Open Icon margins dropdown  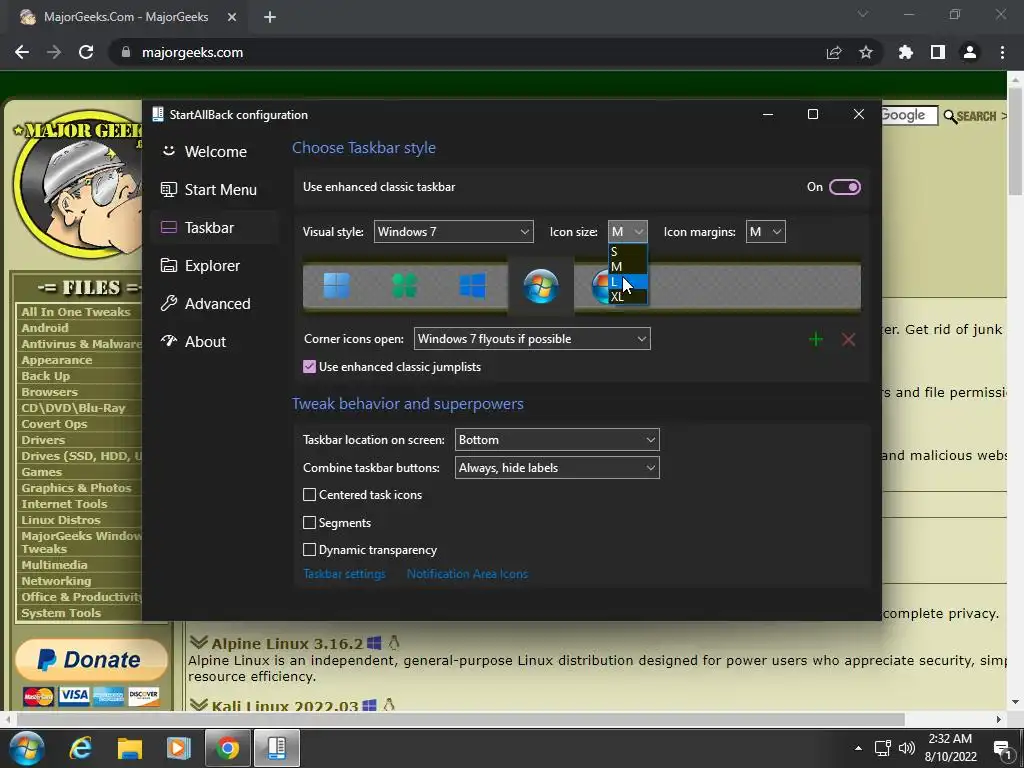[x=765, y=232]
